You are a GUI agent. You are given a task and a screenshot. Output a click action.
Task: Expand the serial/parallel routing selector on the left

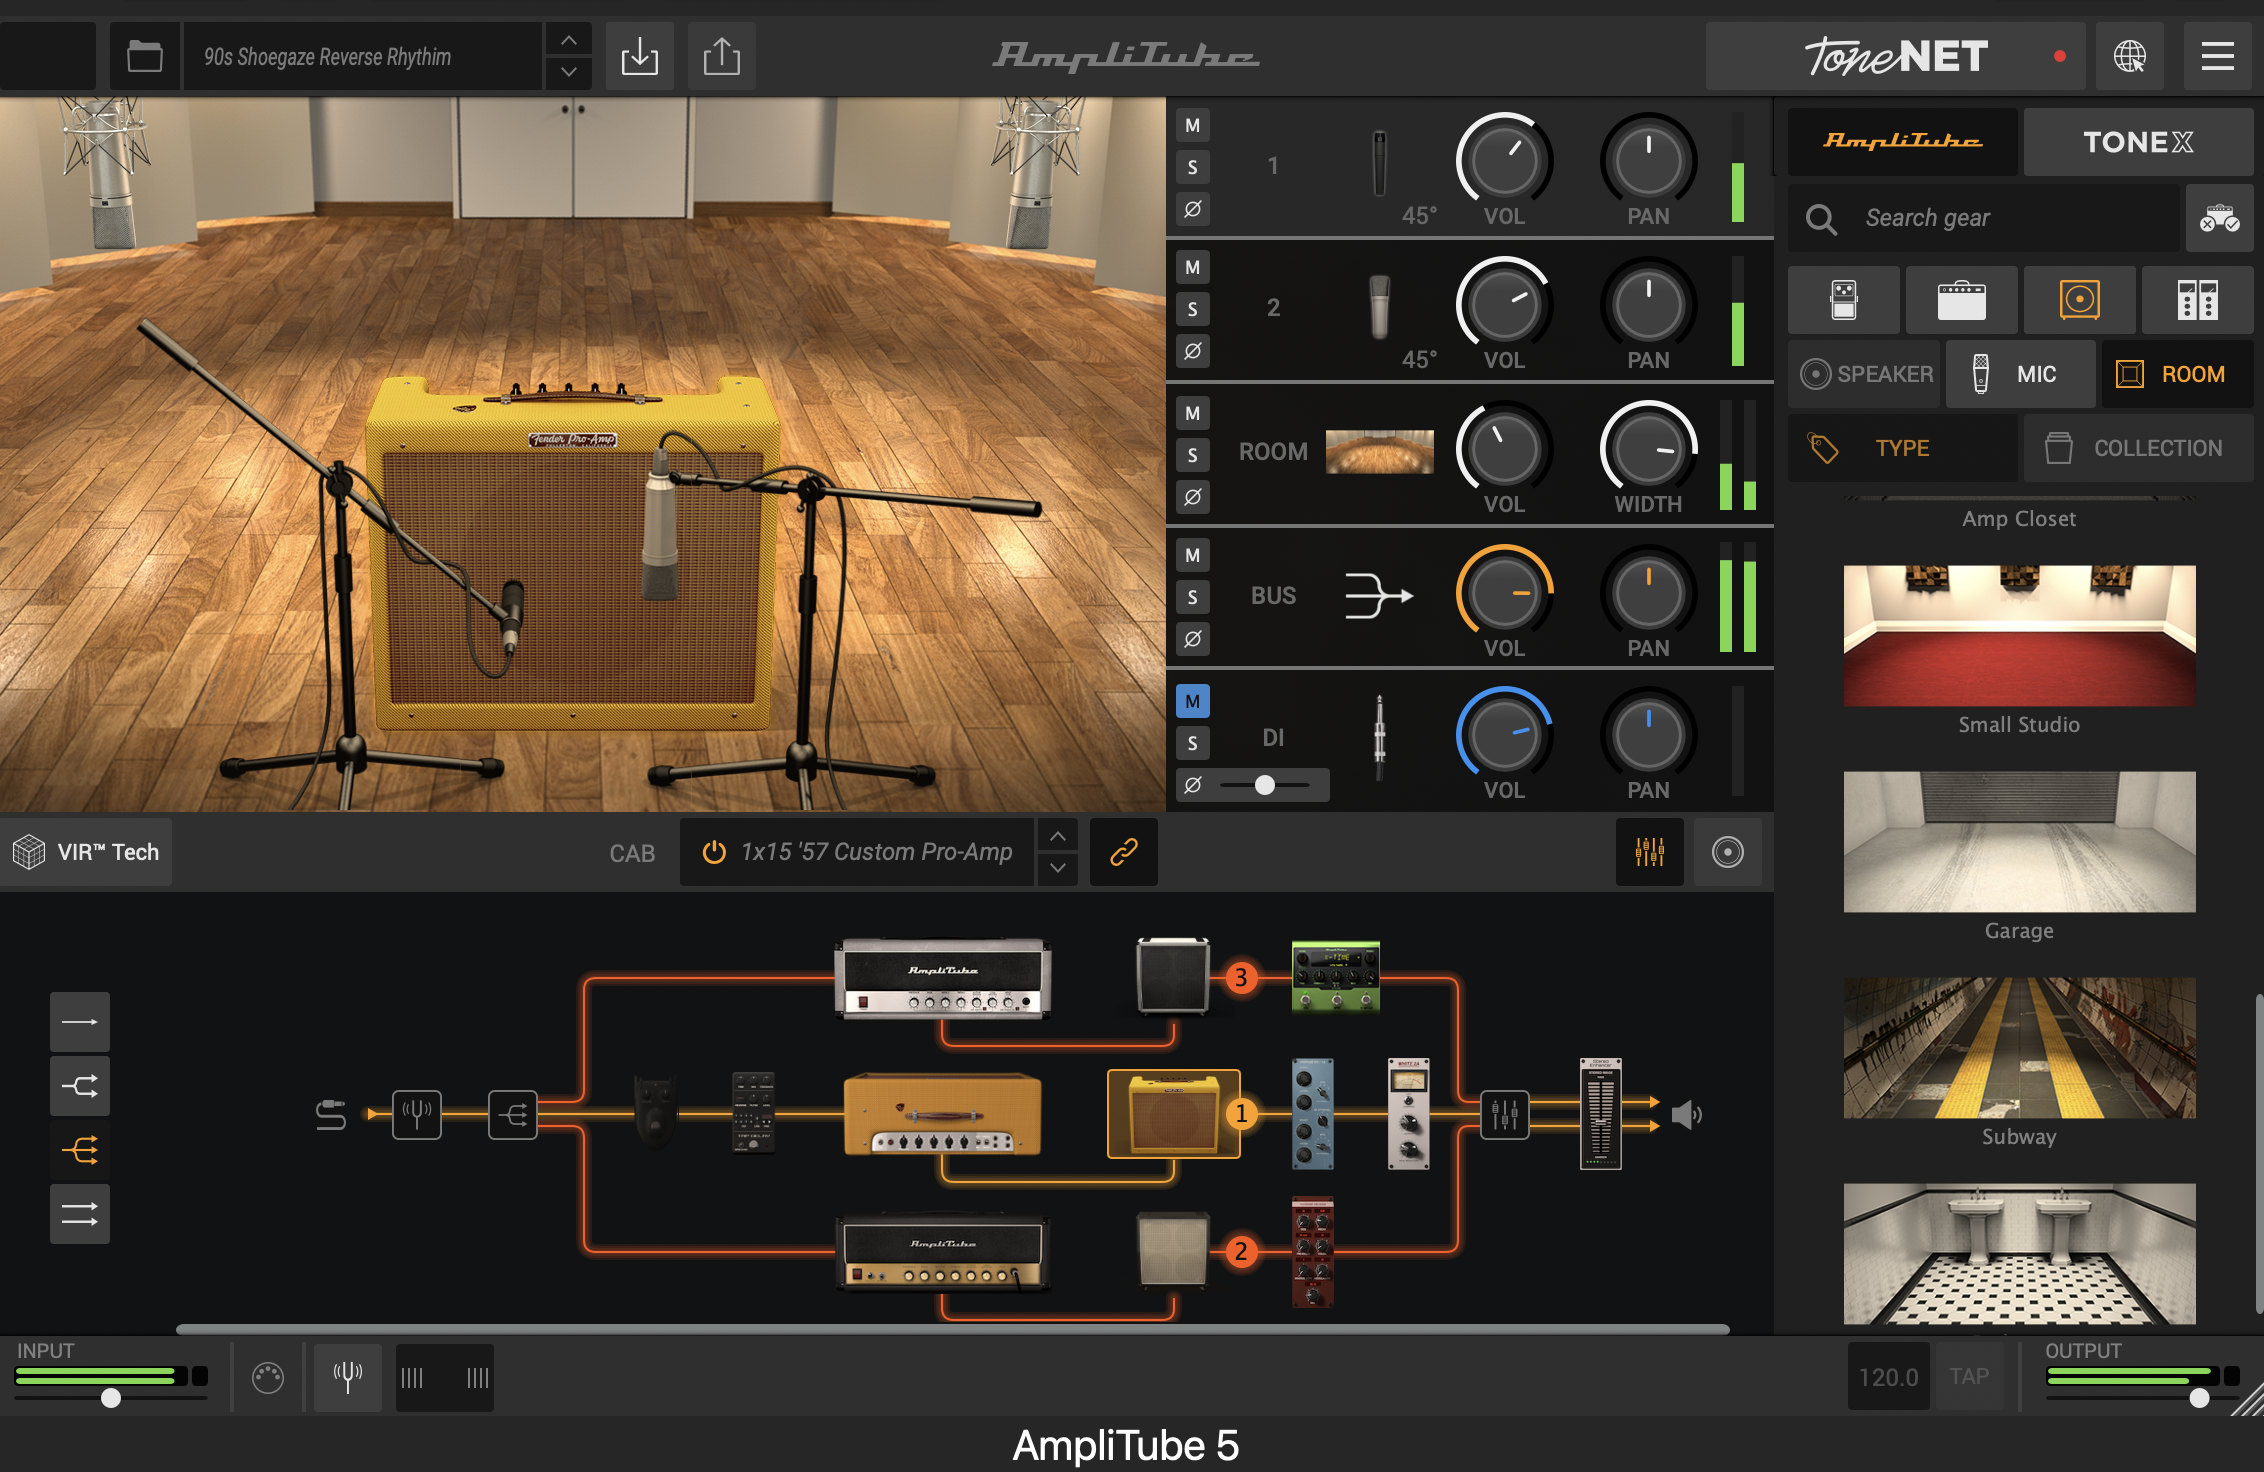[80, 1149]
